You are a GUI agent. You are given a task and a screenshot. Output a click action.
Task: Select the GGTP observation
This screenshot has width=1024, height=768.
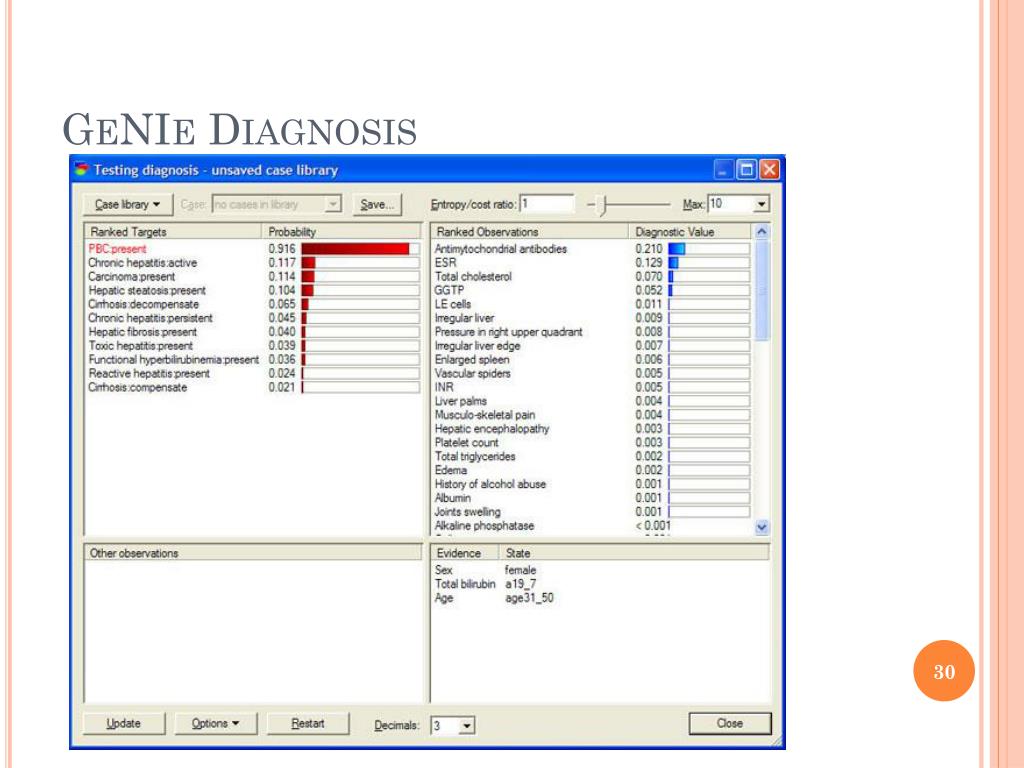point(592,290)
